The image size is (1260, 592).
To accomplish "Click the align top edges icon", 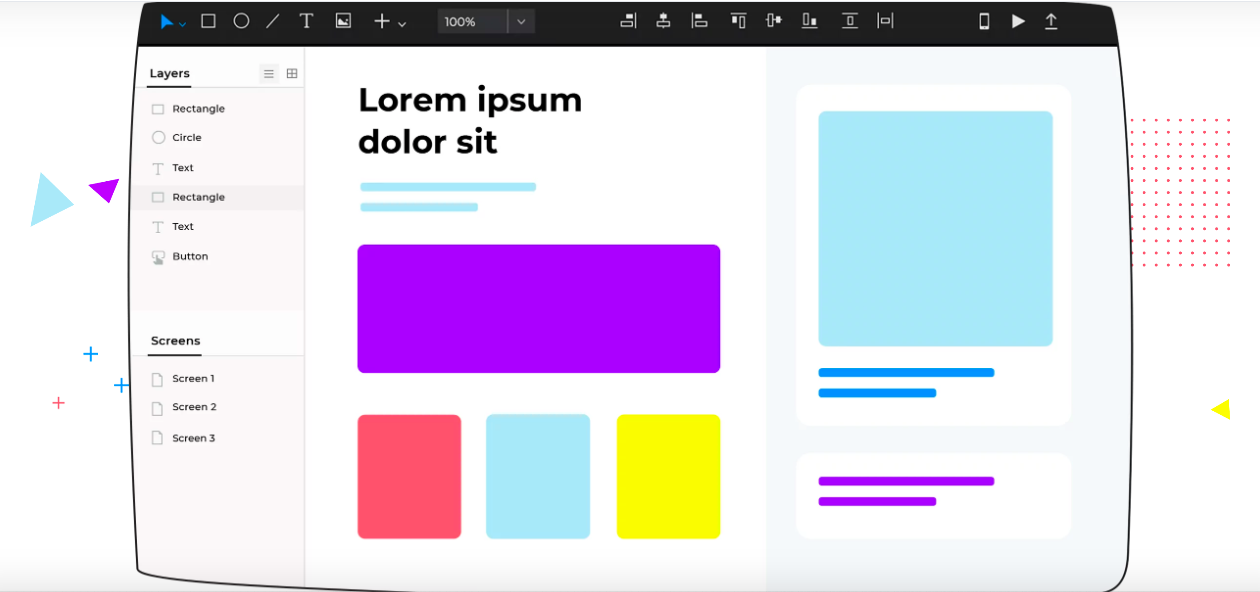I will click(738, 21).
